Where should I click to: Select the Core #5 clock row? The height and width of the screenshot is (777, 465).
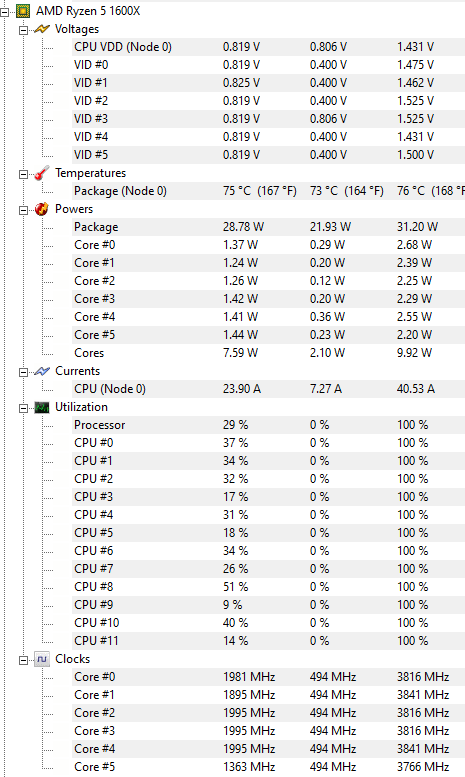coord(268,767)
